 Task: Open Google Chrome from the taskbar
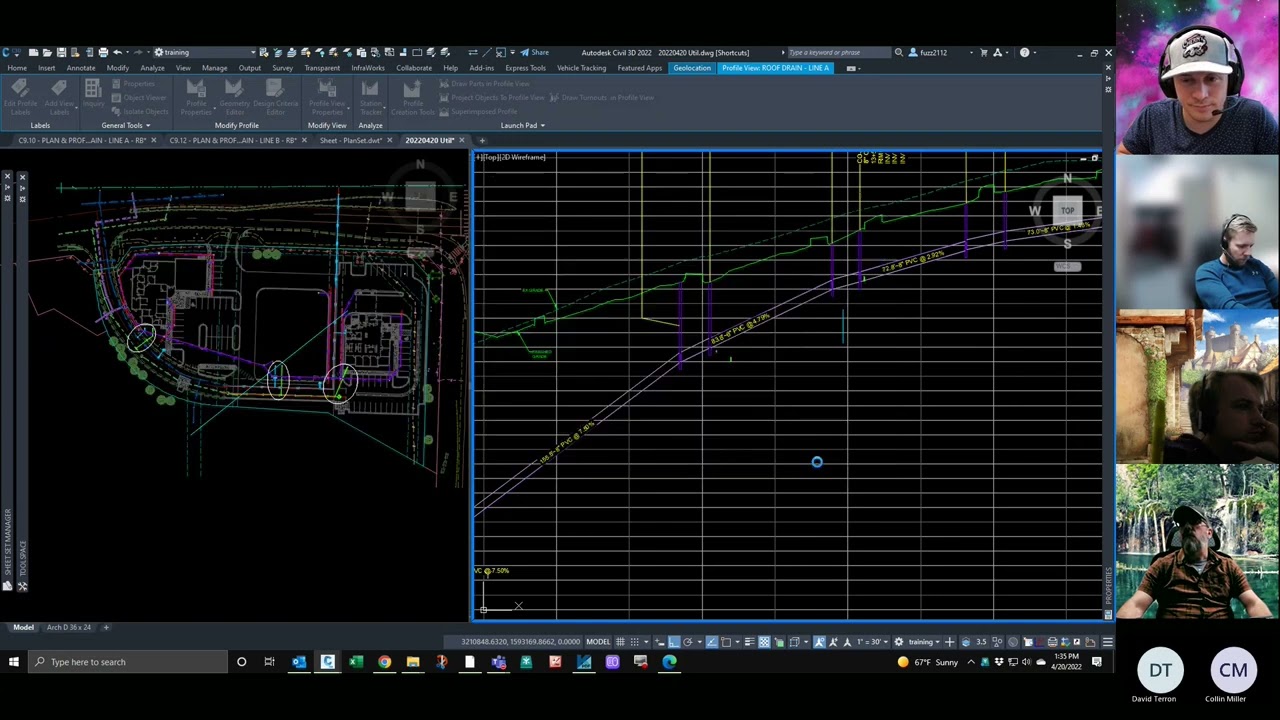tap(384, 661)
